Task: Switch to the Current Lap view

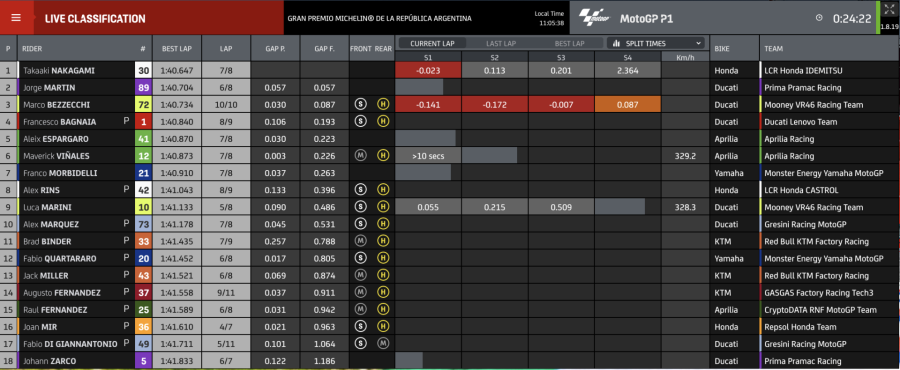Action: coord(432,43)
